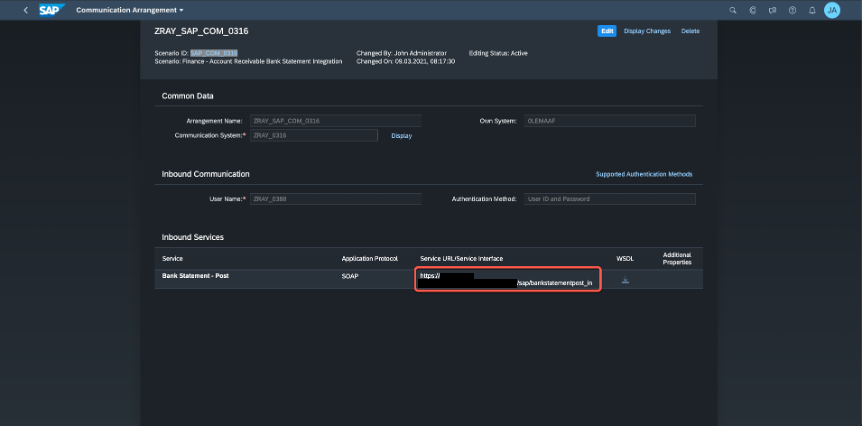The image size is (862, 426).
Task: Download the WSDL for Bank Statement - Post
Action: pos(625,280)
